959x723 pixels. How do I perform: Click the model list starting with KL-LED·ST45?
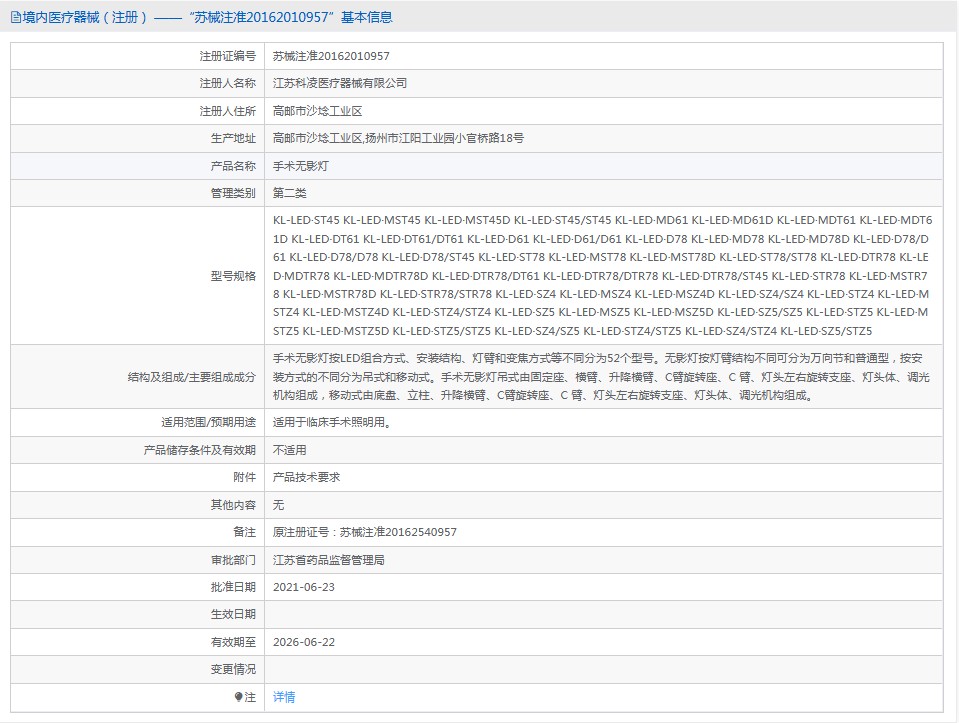pos(602,276)
